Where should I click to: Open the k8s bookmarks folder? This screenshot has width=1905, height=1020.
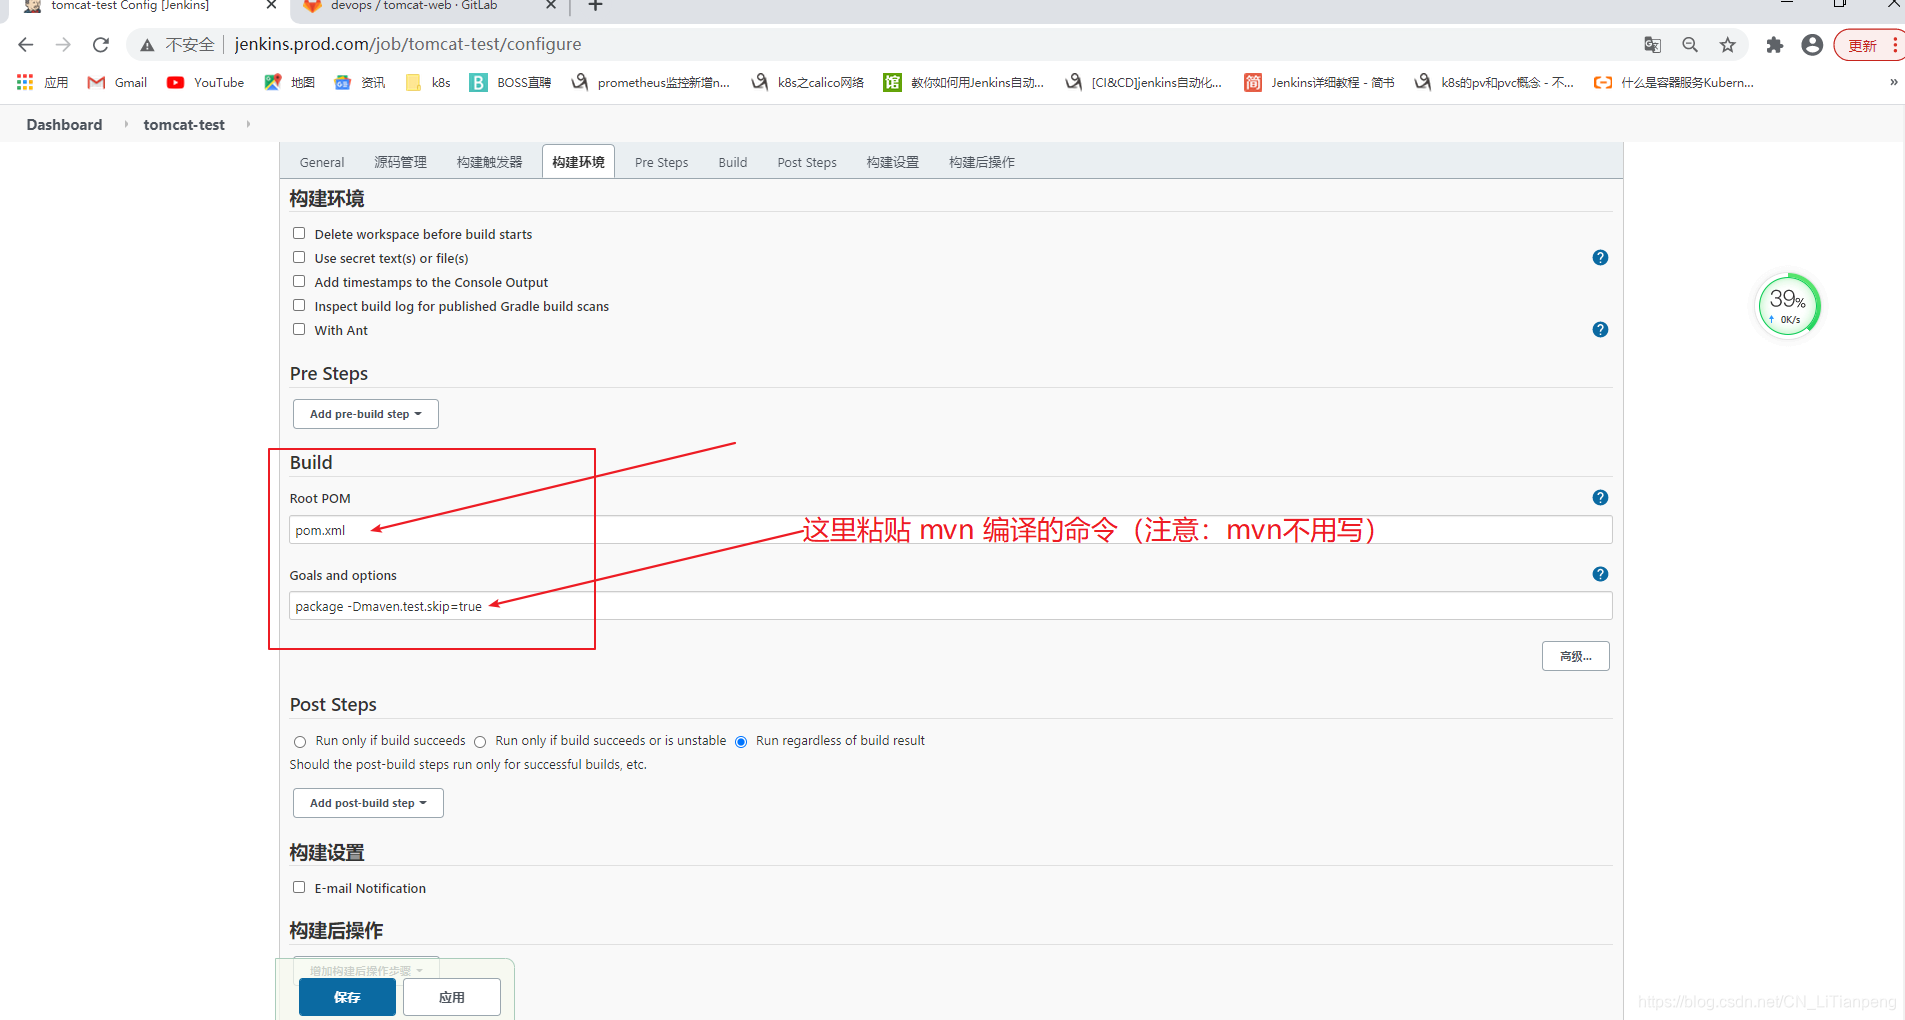429,82
